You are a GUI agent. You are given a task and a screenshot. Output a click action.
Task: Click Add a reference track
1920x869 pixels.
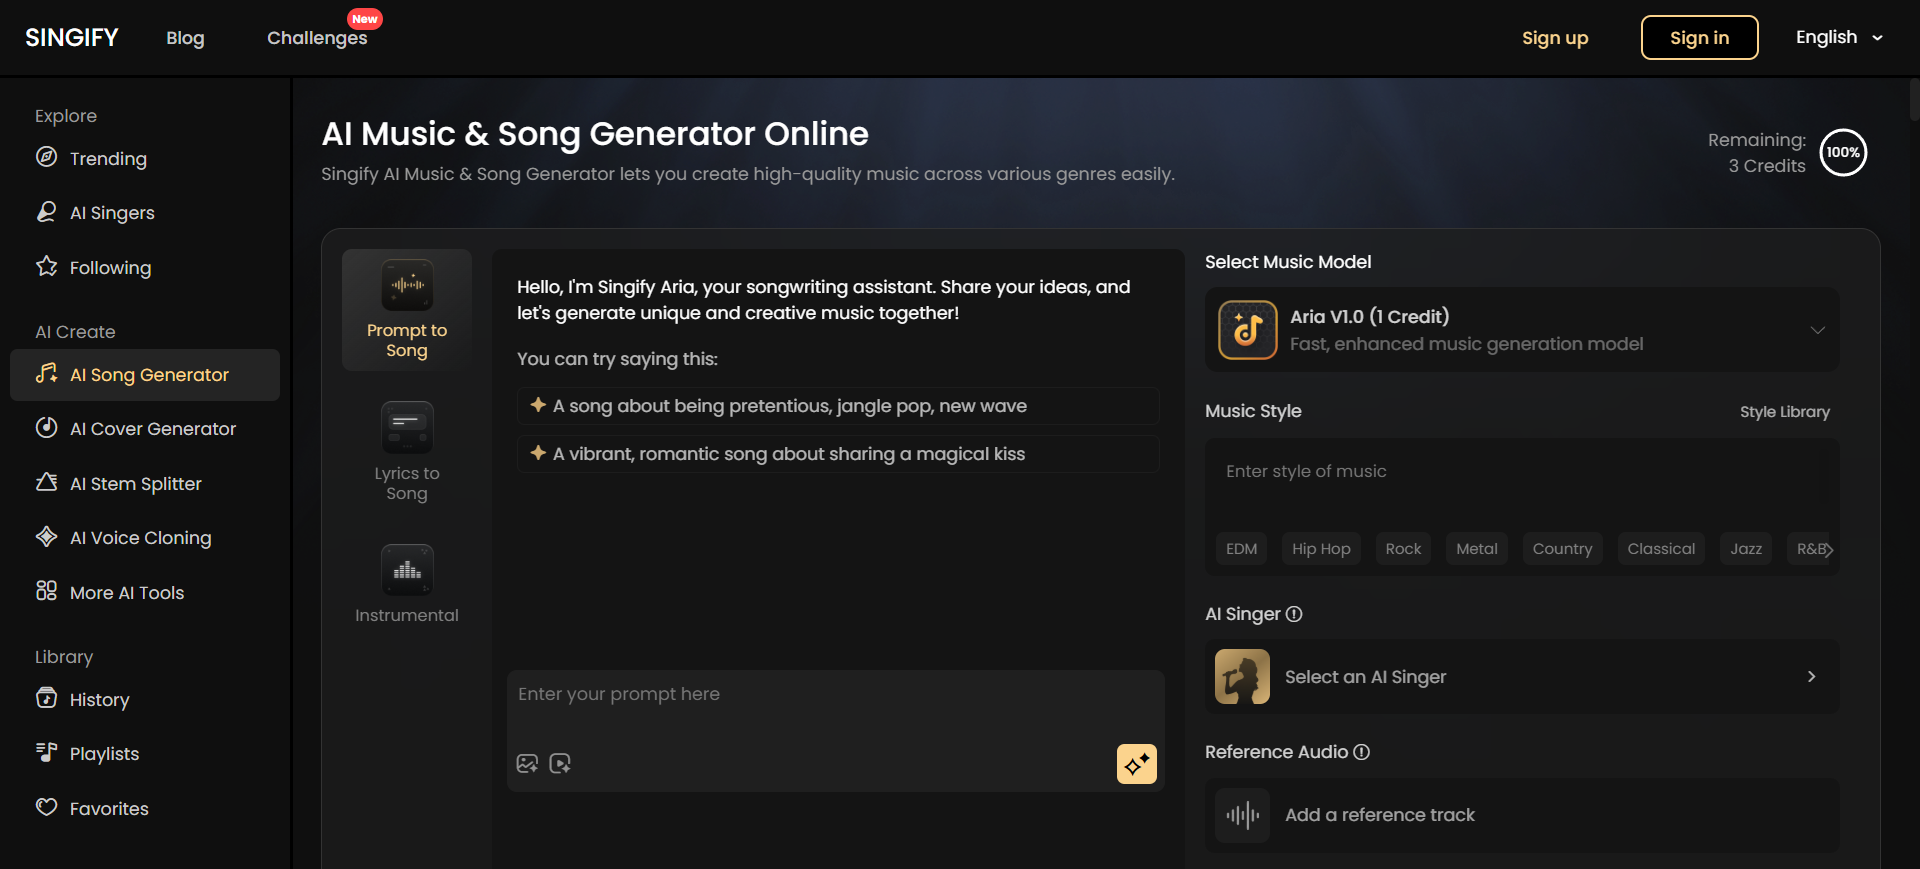(1522, 815)
